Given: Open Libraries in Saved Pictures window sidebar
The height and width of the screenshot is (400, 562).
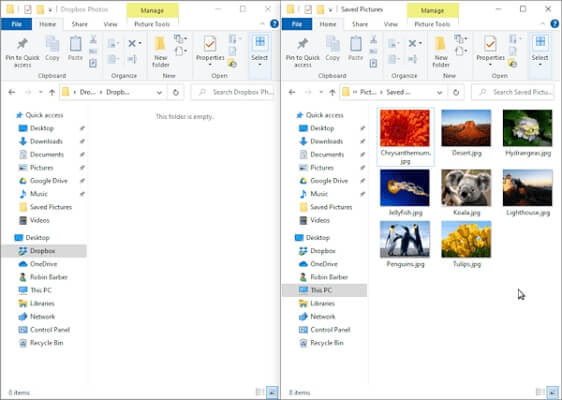Looking at the screenshot, I should pyautogui.click(x=318, y=304).
